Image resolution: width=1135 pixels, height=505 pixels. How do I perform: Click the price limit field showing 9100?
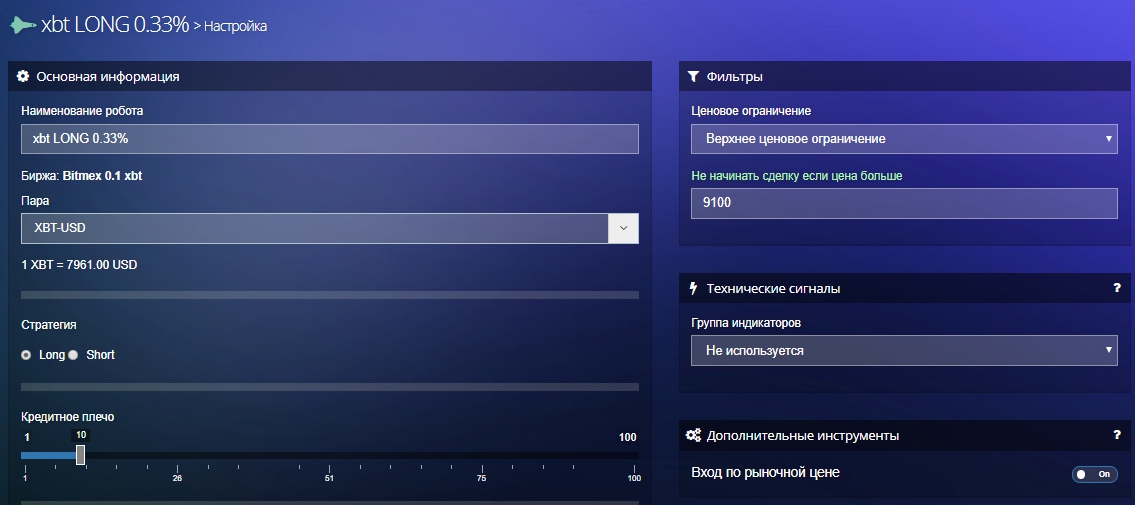[x=904, y=203]
